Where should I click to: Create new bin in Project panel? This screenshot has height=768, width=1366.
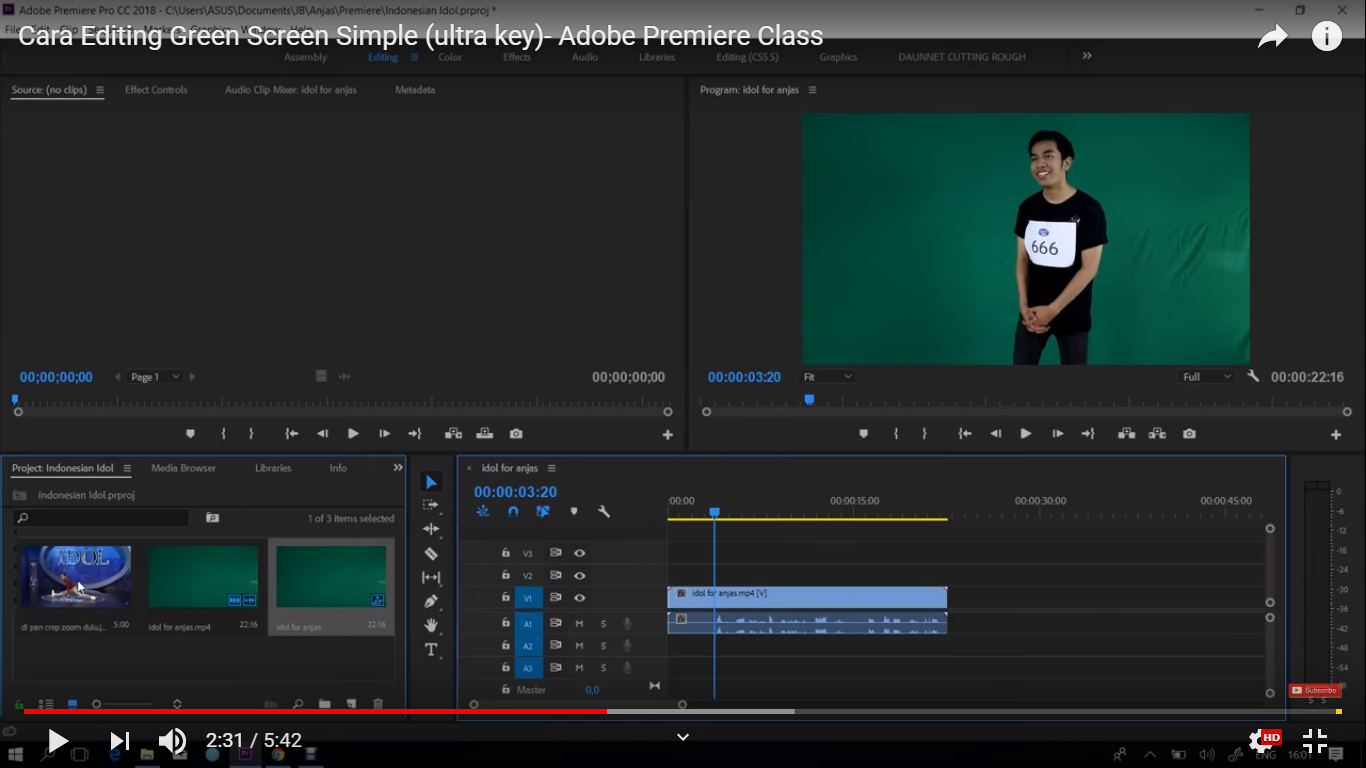(324, 704)
